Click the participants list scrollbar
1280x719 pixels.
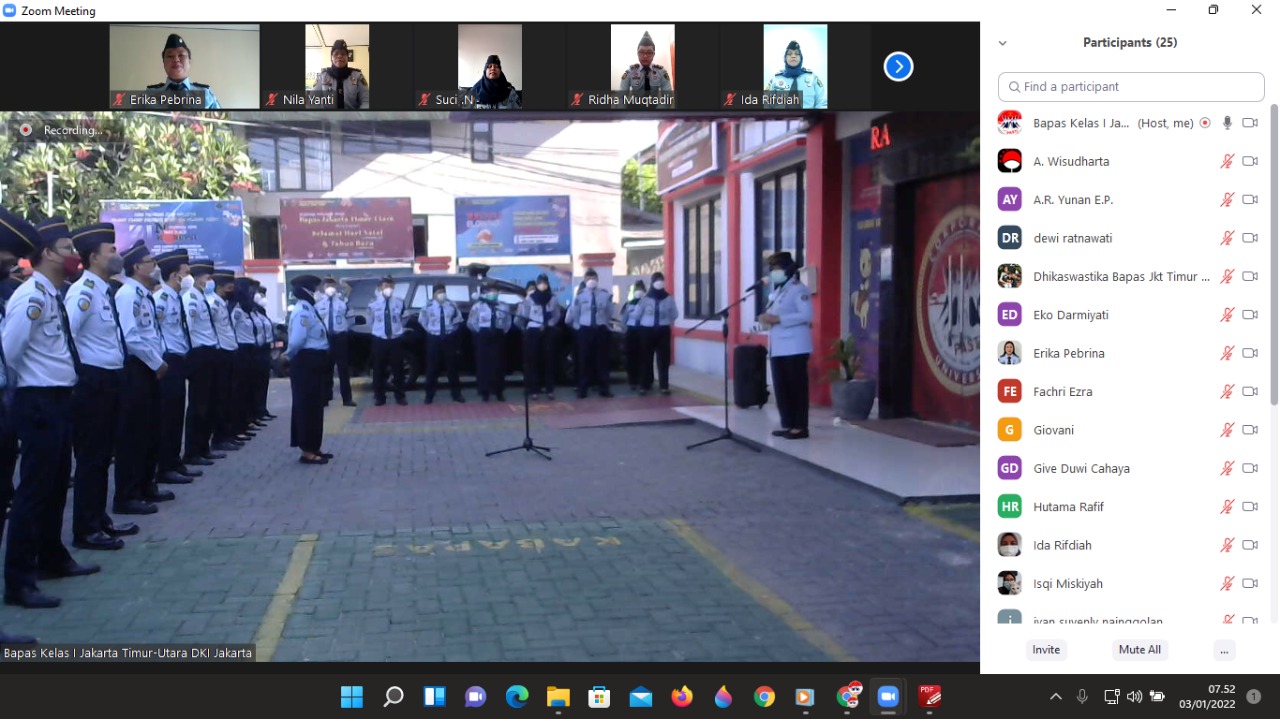click(x=1274, y=255)
